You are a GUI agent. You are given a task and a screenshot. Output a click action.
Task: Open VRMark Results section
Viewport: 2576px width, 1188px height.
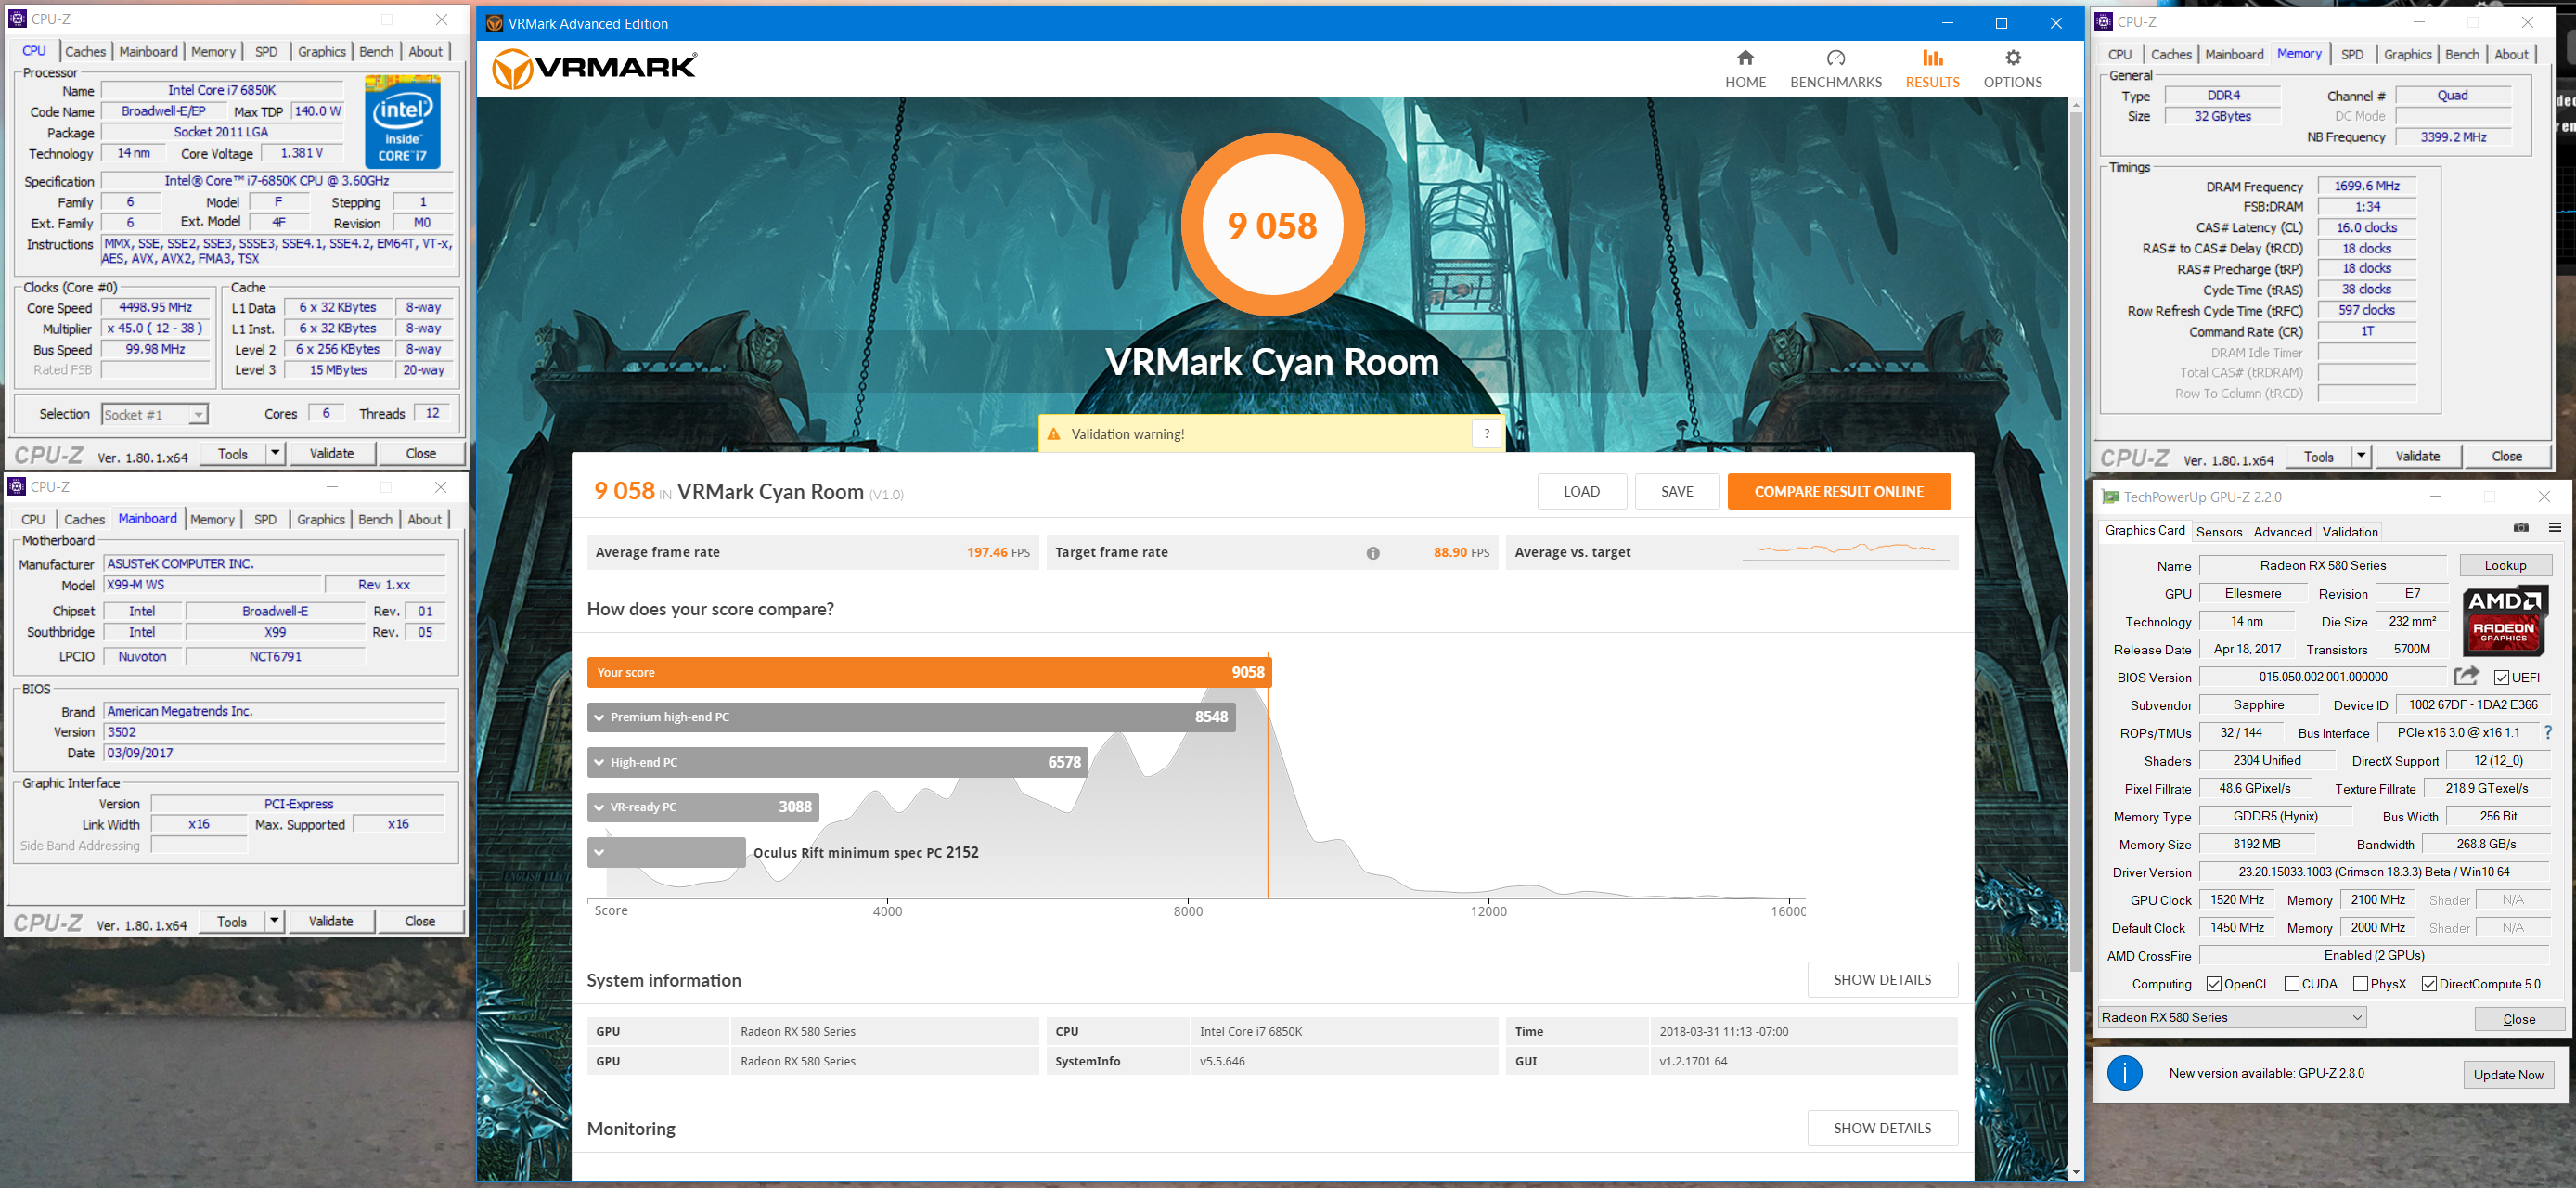1932,69
